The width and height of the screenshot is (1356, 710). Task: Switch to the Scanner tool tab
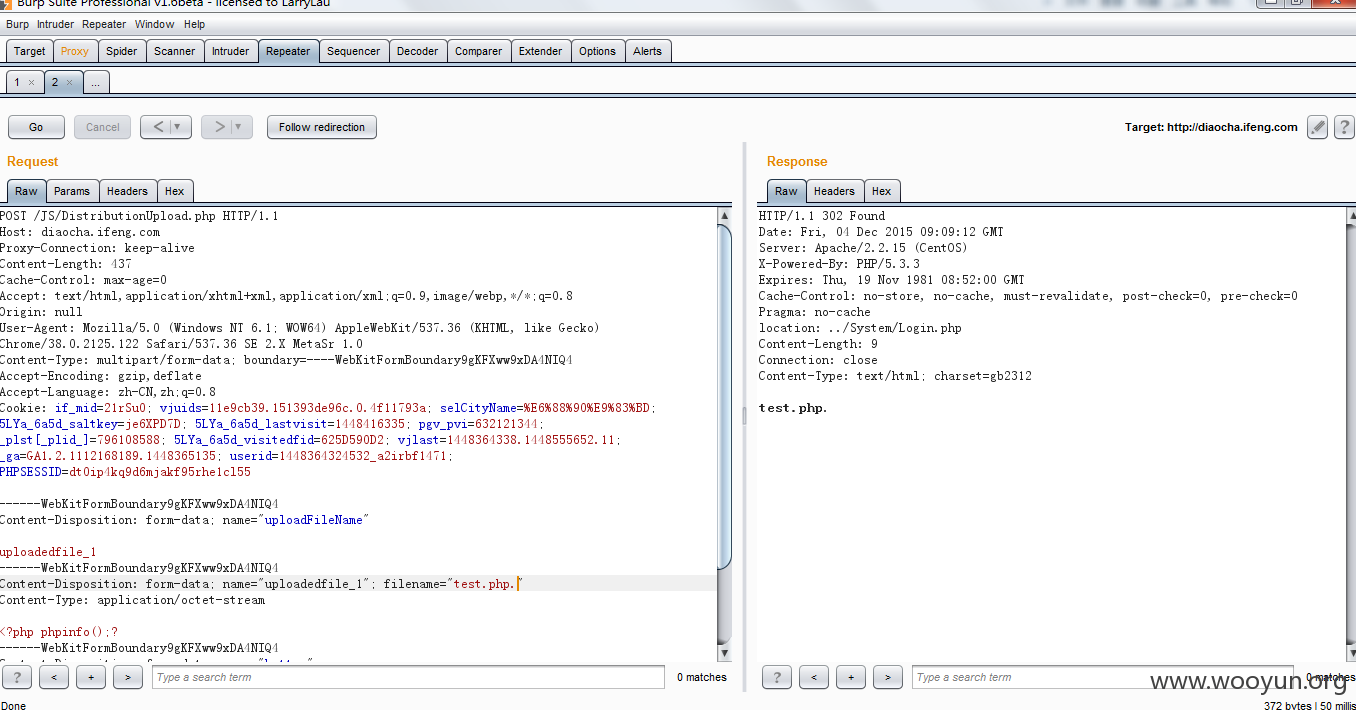[175, 51]
